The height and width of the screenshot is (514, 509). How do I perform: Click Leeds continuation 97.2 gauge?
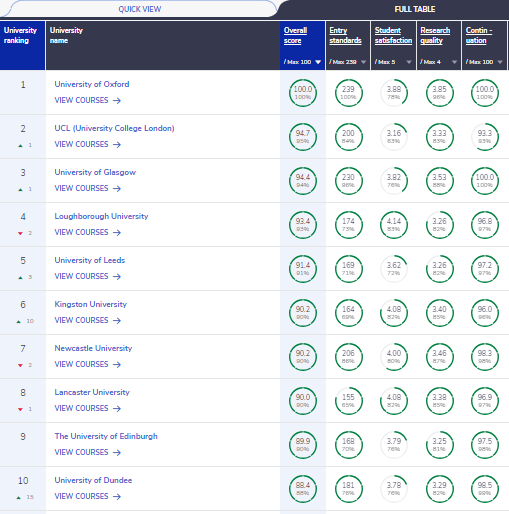(x=485, y=269)
